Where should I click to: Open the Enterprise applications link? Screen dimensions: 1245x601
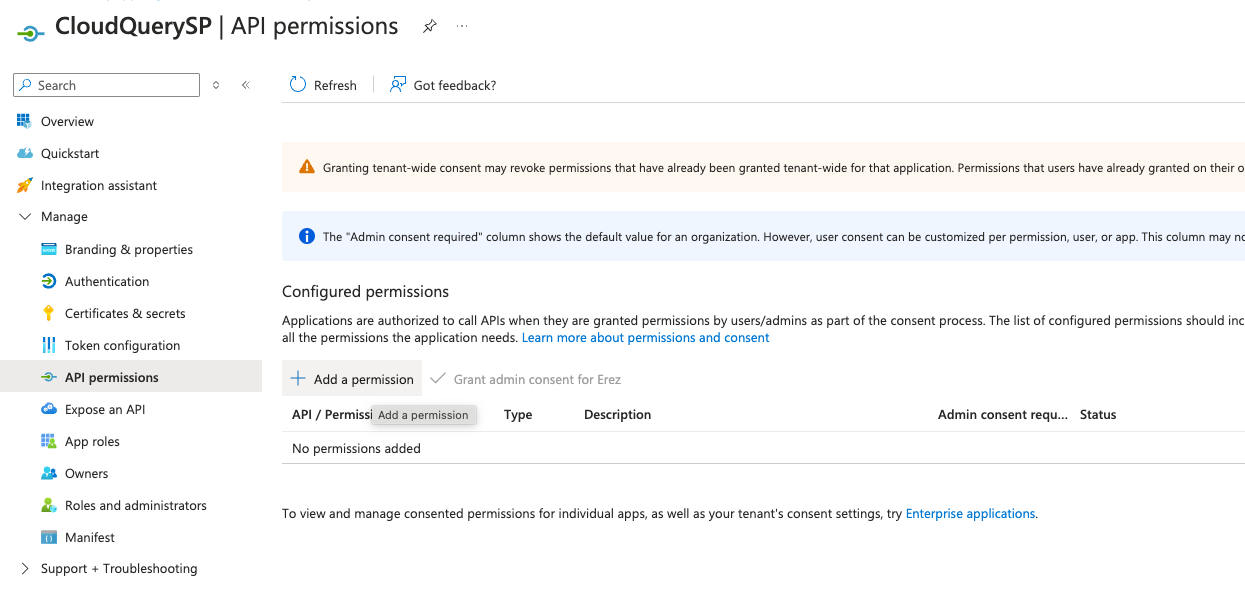(970, 514)
